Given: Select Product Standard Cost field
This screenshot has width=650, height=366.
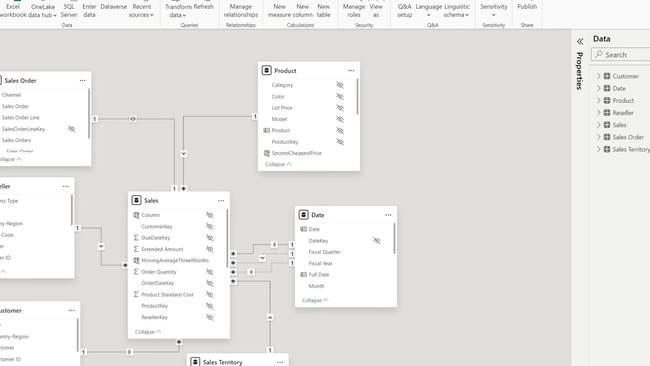Looking at the screenshot, I should 167,294.
